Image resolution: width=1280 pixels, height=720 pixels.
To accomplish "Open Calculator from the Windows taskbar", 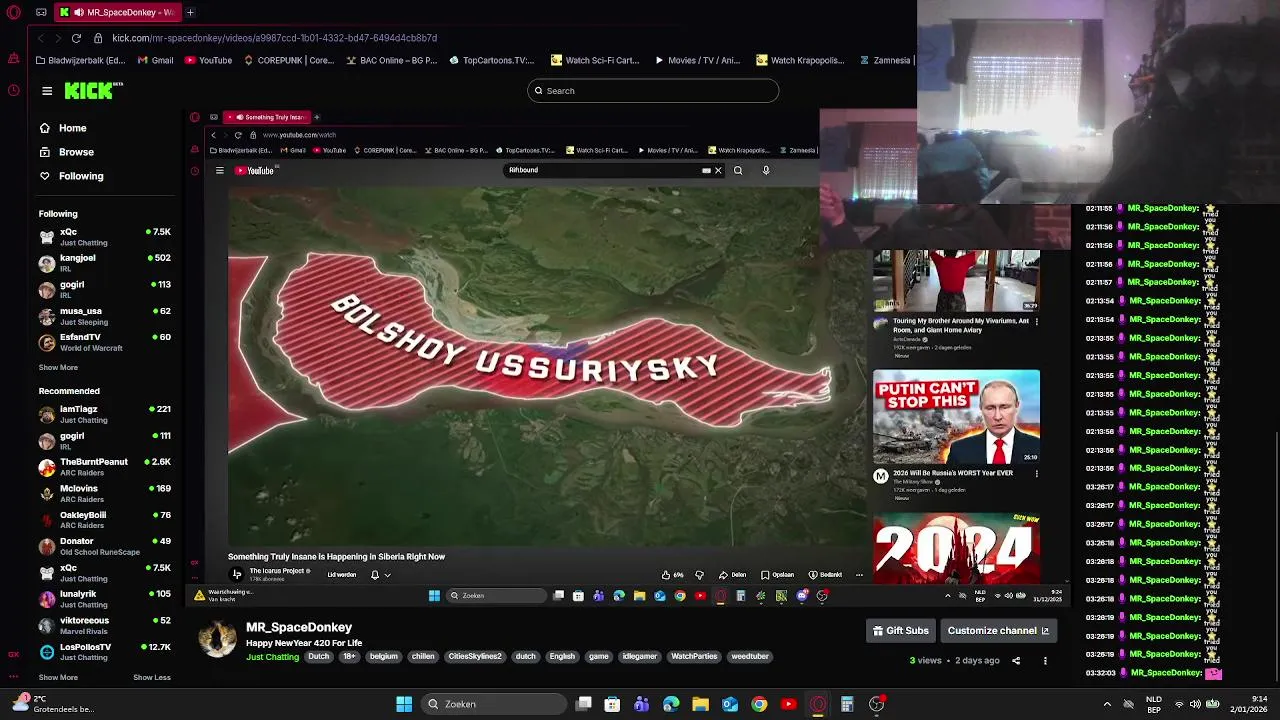I will [847, 704].
